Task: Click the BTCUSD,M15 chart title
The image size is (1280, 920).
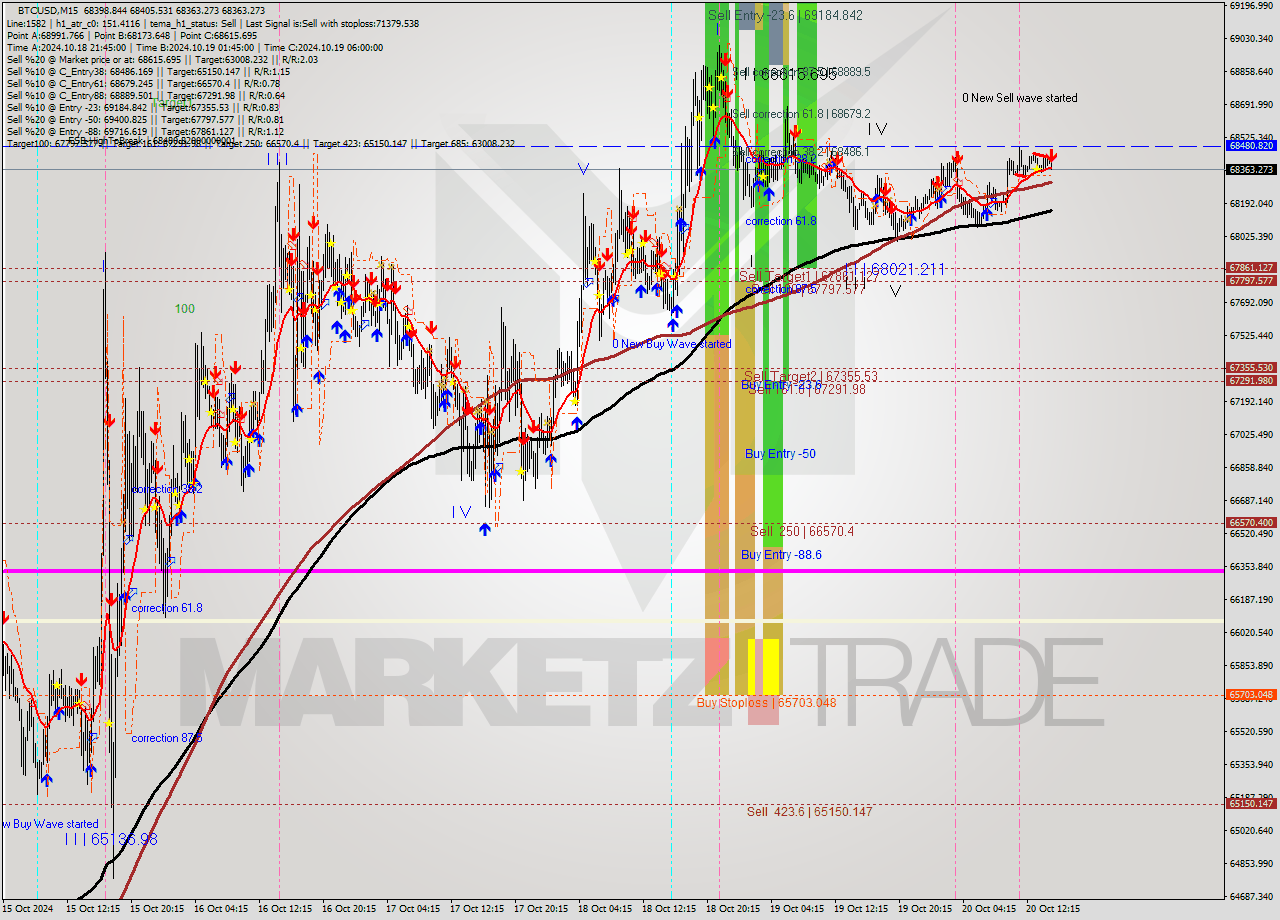Action: tap(142, 10)
